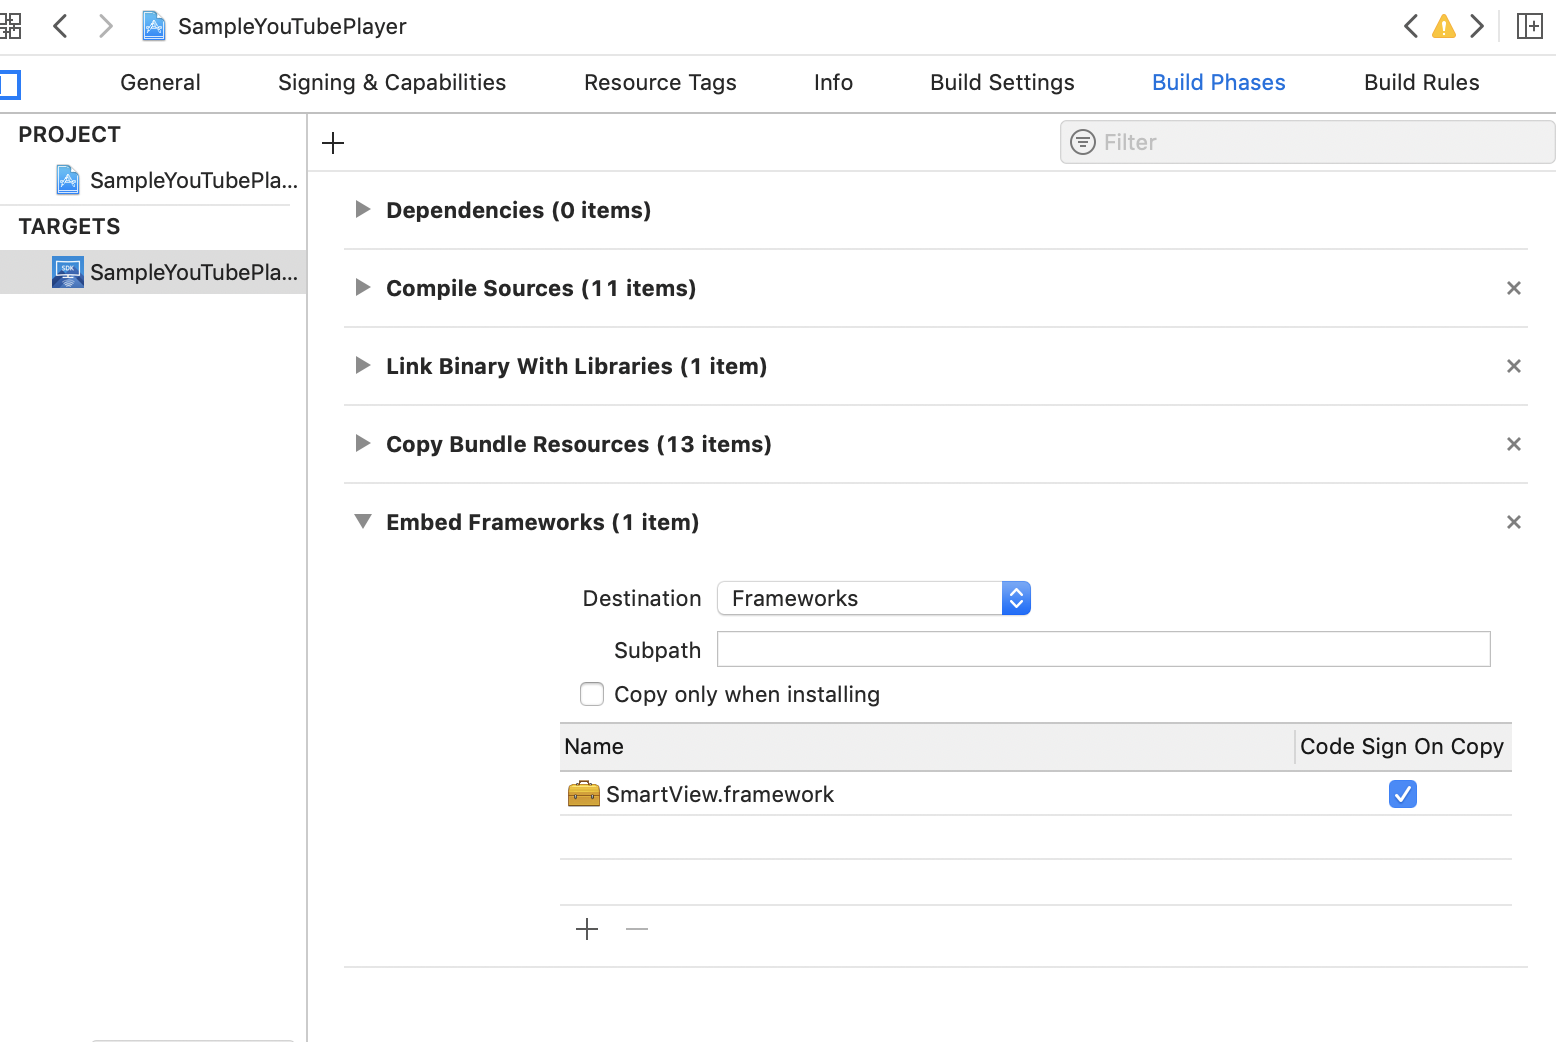This screenshot has height=1042, width=1556.
Task: Enable Copy only when installing
Action: 592,694
